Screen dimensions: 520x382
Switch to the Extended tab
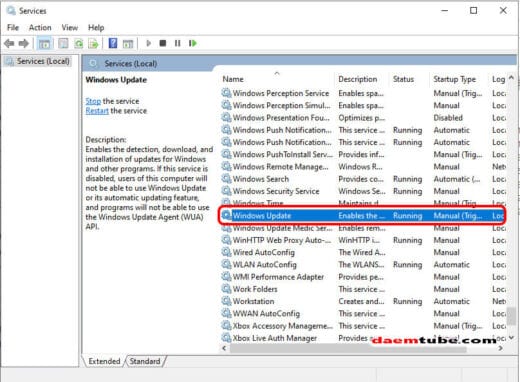104,361
